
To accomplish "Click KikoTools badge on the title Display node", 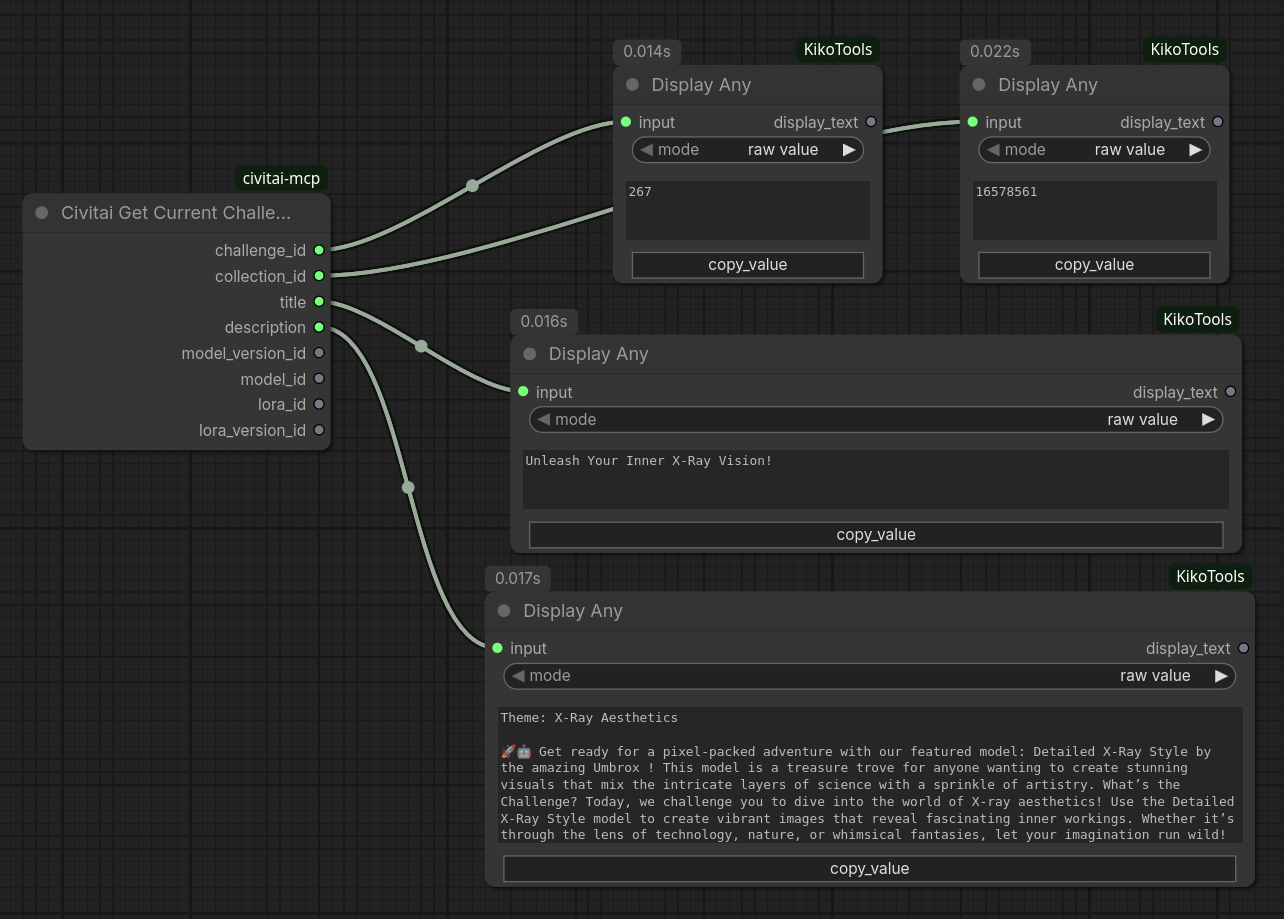I will (x=1197, y=319).
